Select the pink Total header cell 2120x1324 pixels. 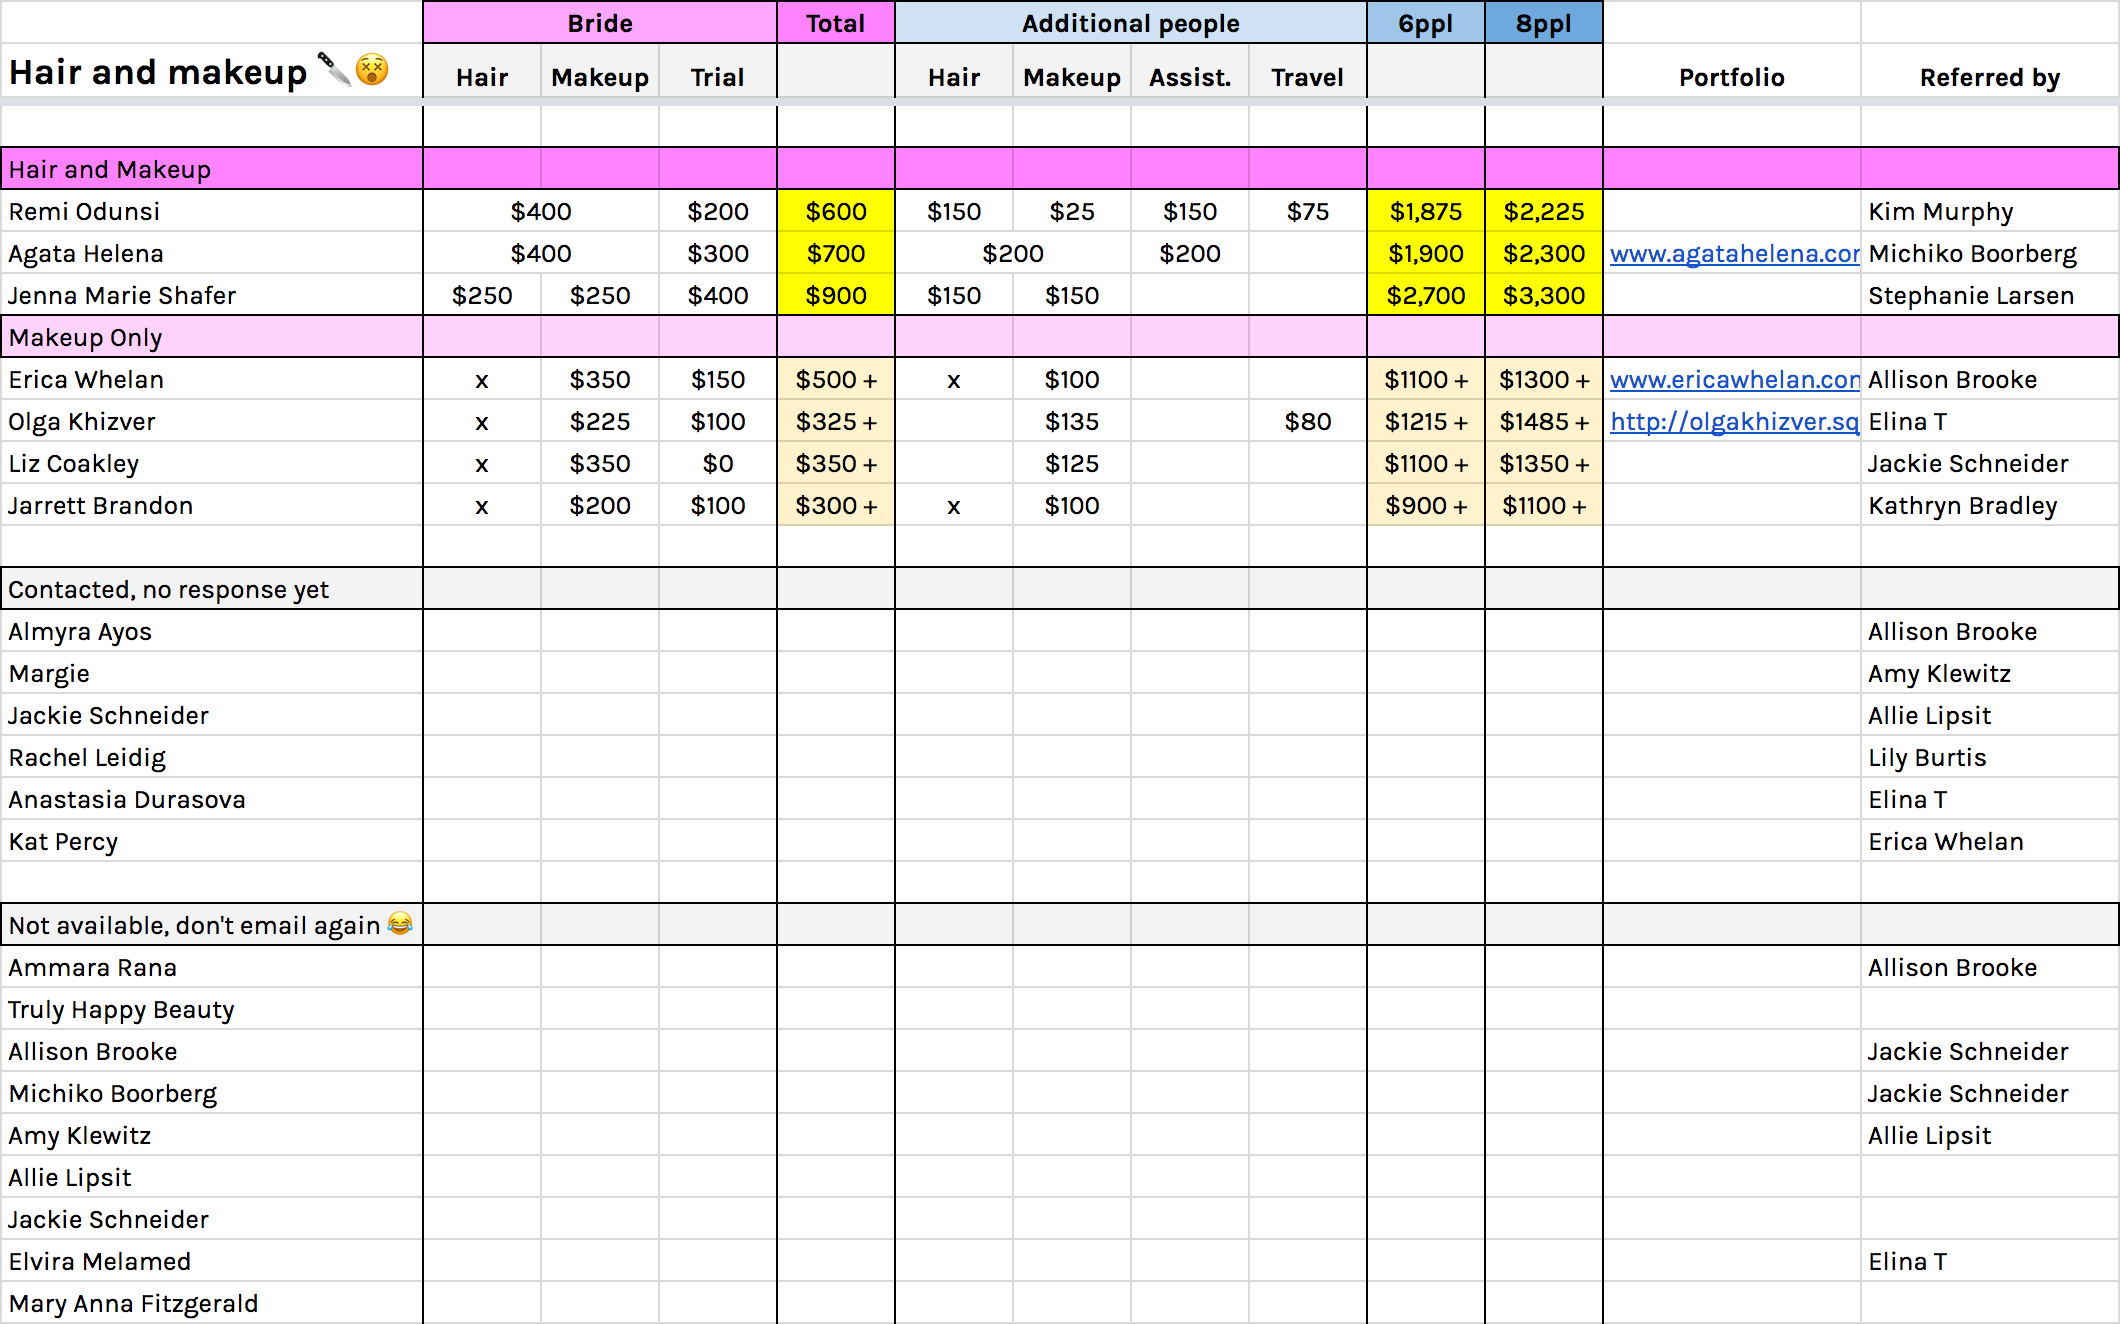point(836,23)
